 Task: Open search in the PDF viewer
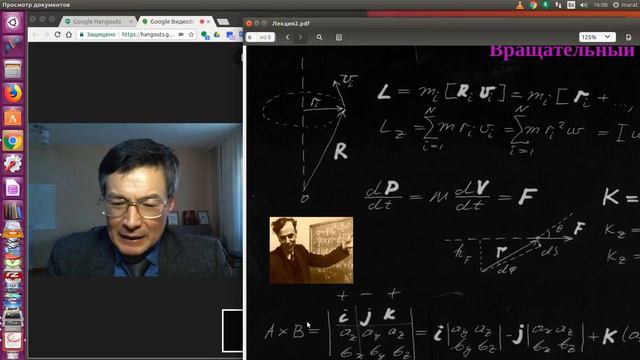pyautogui.click(x=319, y=37)
